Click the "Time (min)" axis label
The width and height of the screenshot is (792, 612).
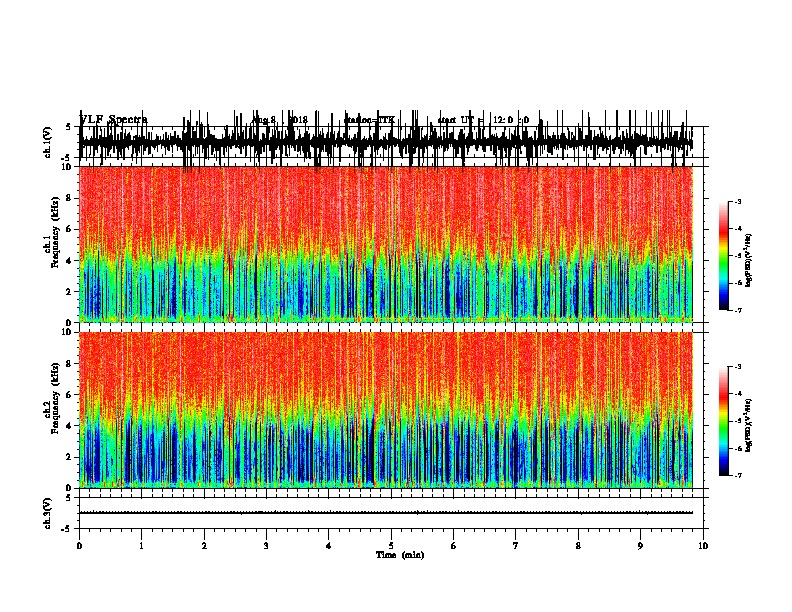point(400,555)
